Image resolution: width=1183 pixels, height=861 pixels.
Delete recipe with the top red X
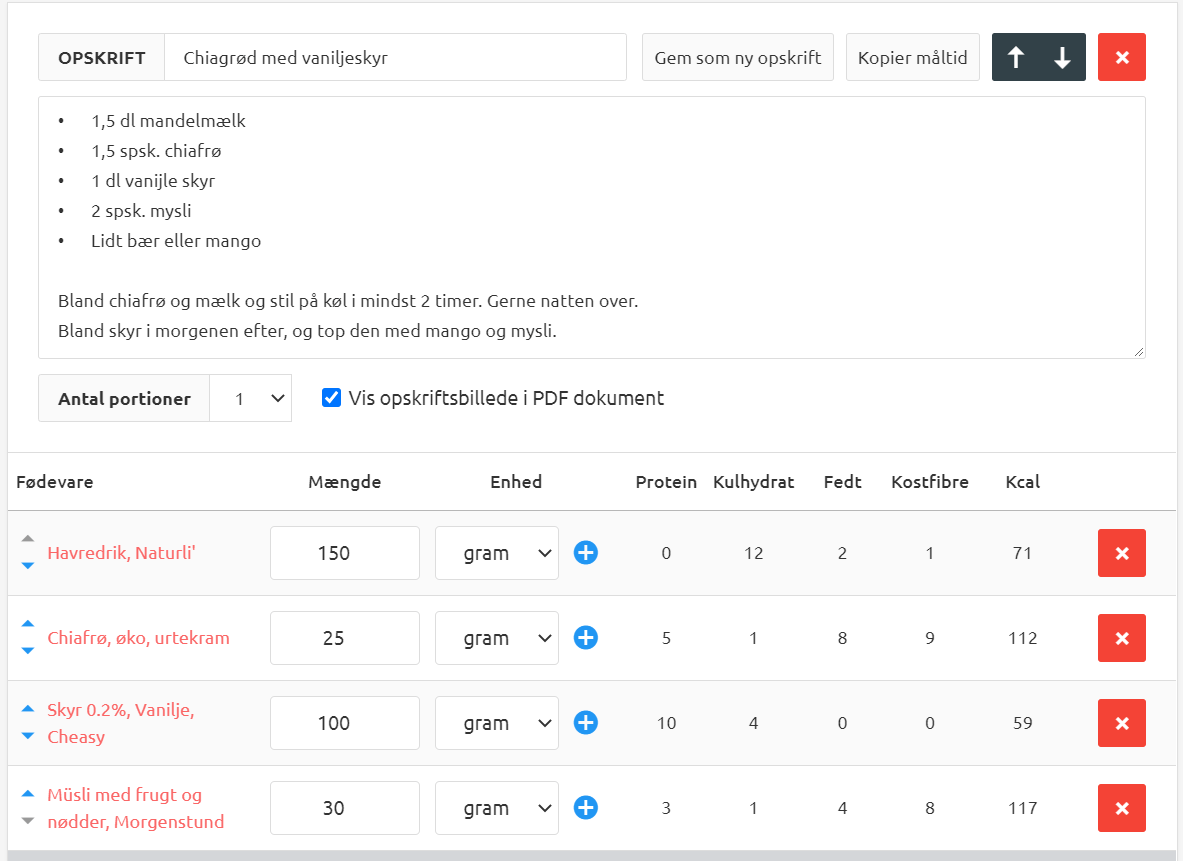click(1121, 58)
